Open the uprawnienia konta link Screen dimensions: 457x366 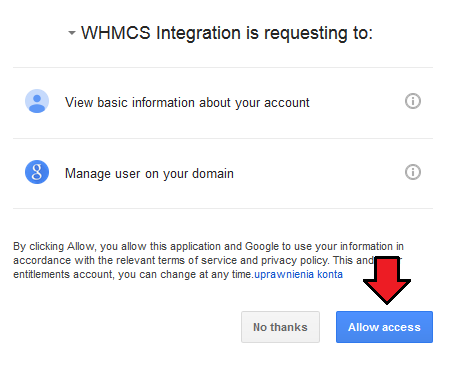coord(298,274)
